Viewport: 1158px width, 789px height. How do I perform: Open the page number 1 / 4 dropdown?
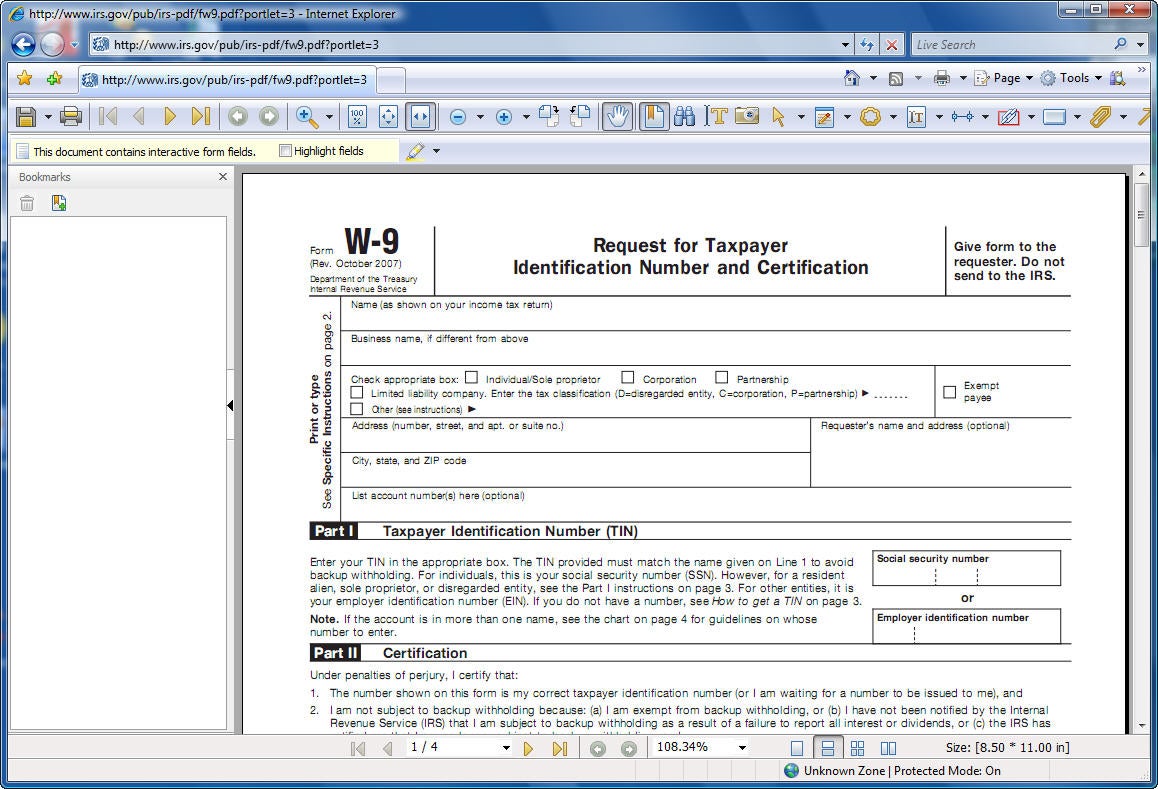pyautogui.click(x=506, y=748)
